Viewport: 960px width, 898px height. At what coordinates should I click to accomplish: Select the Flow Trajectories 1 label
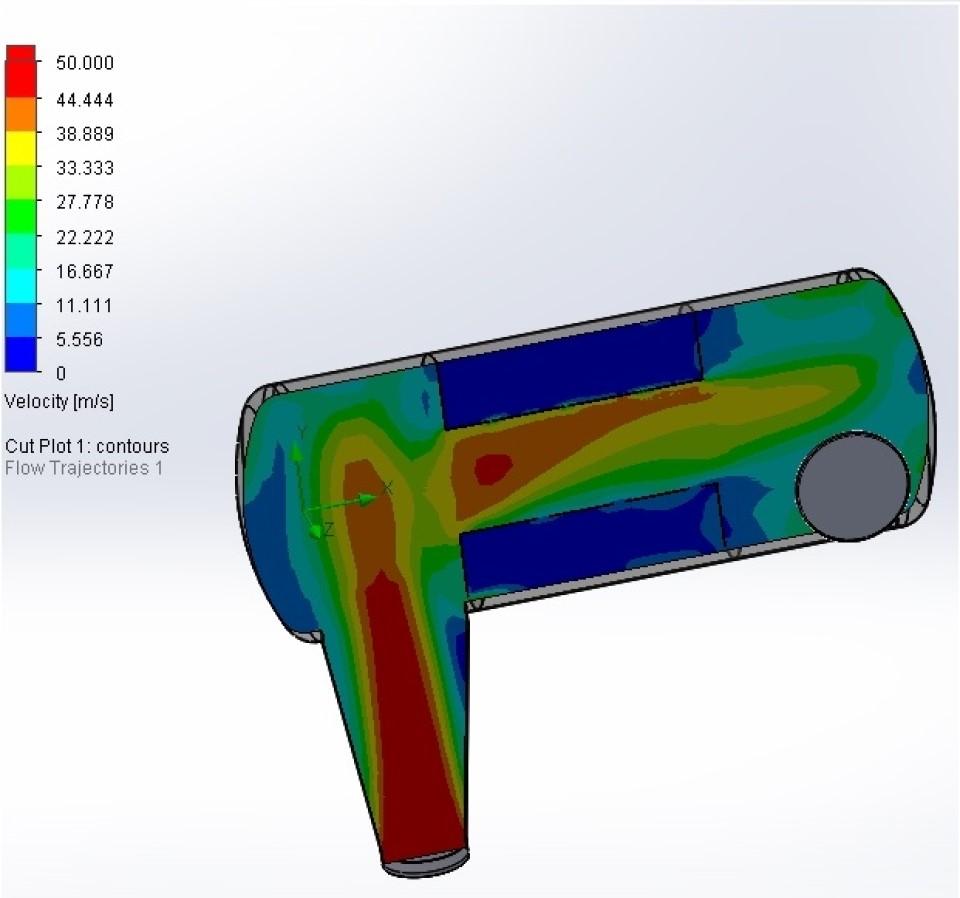click(84, 468)
